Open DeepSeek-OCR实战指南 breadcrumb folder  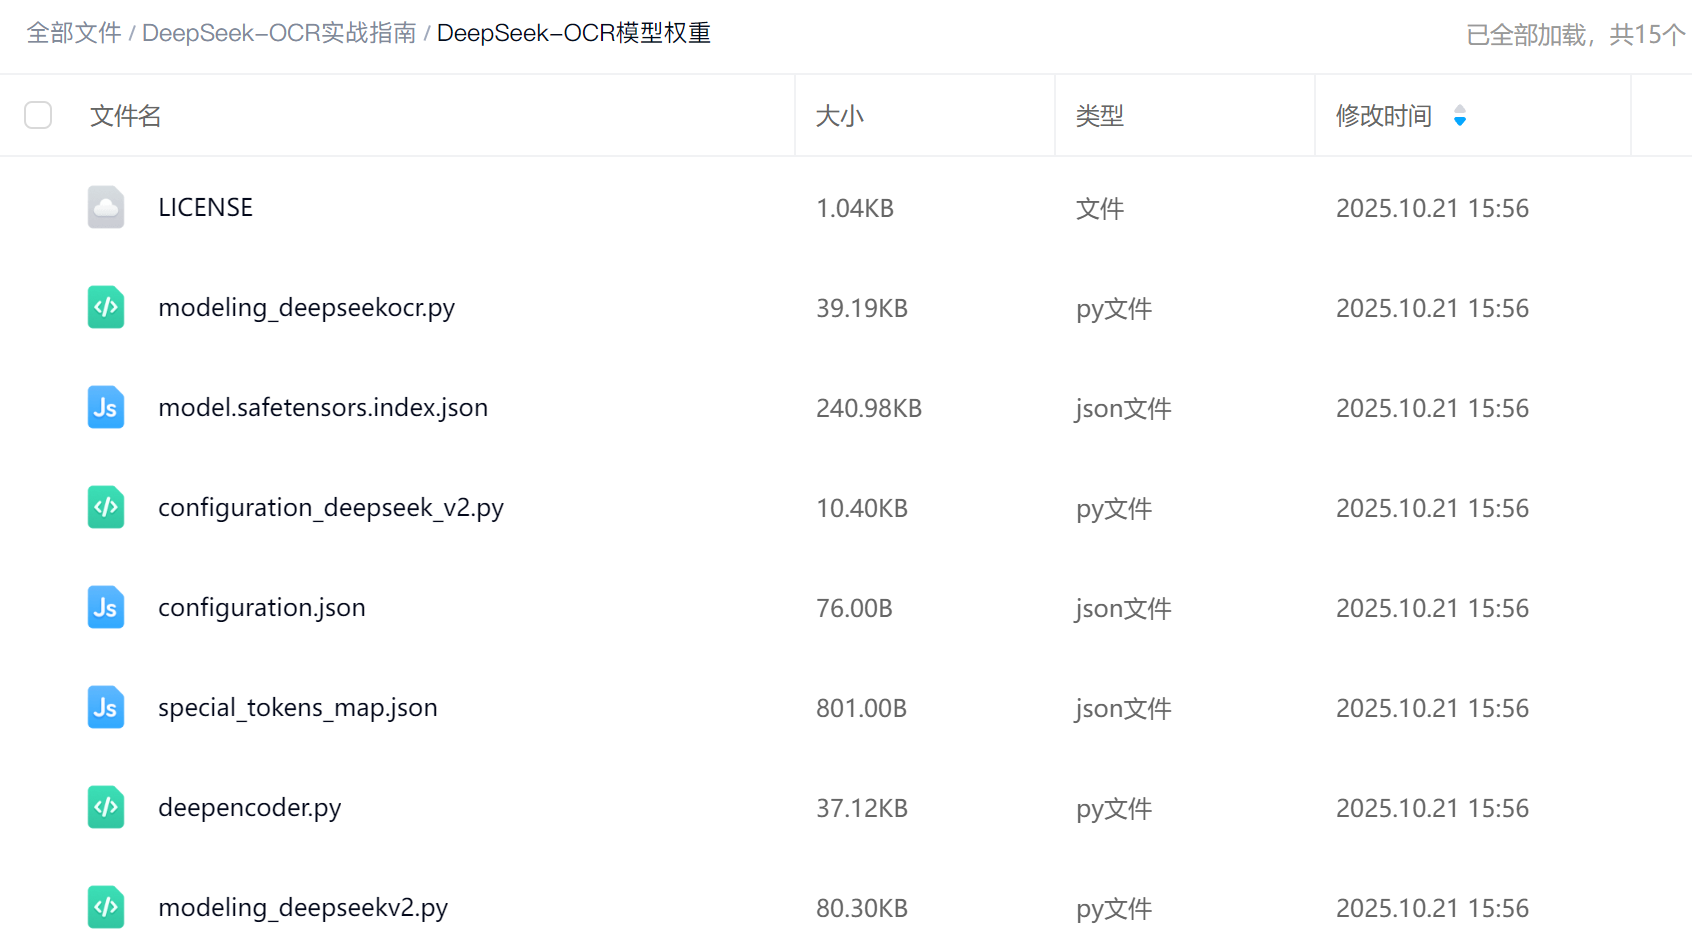[279, 33]
